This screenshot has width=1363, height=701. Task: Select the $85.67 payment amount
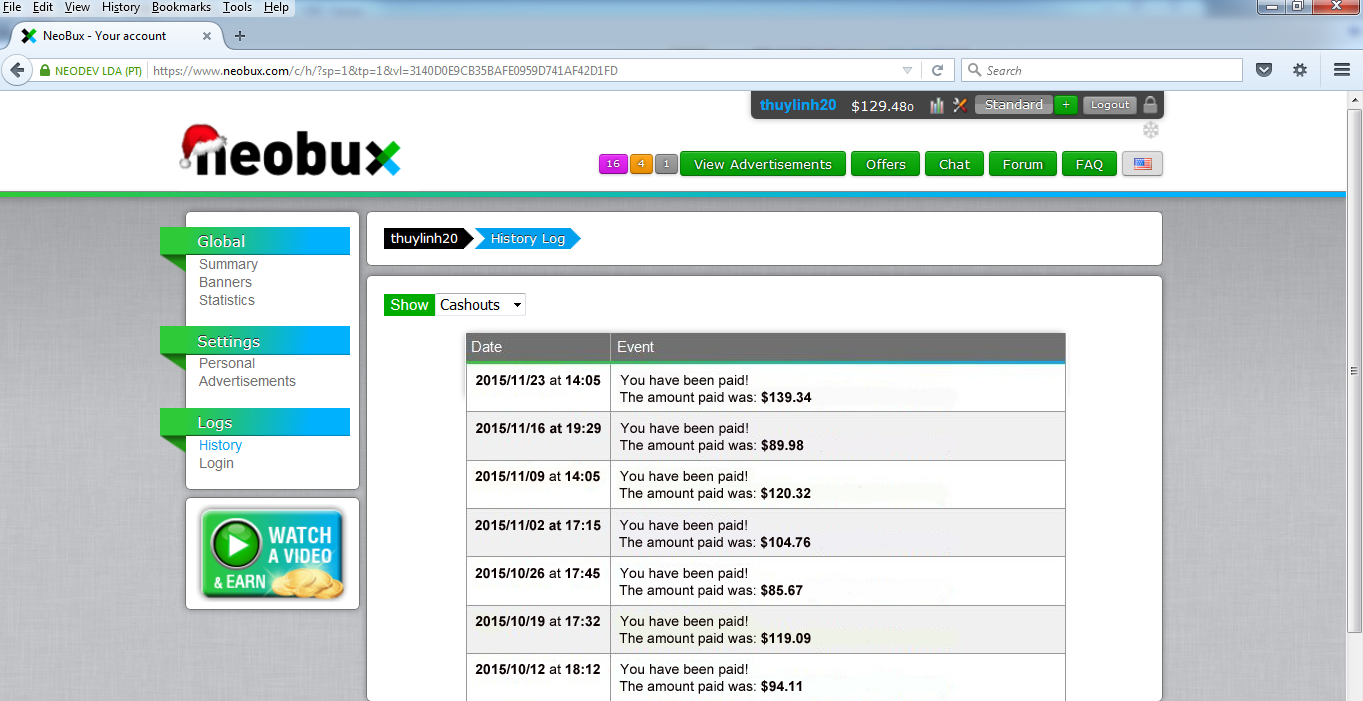click(782, 590)
